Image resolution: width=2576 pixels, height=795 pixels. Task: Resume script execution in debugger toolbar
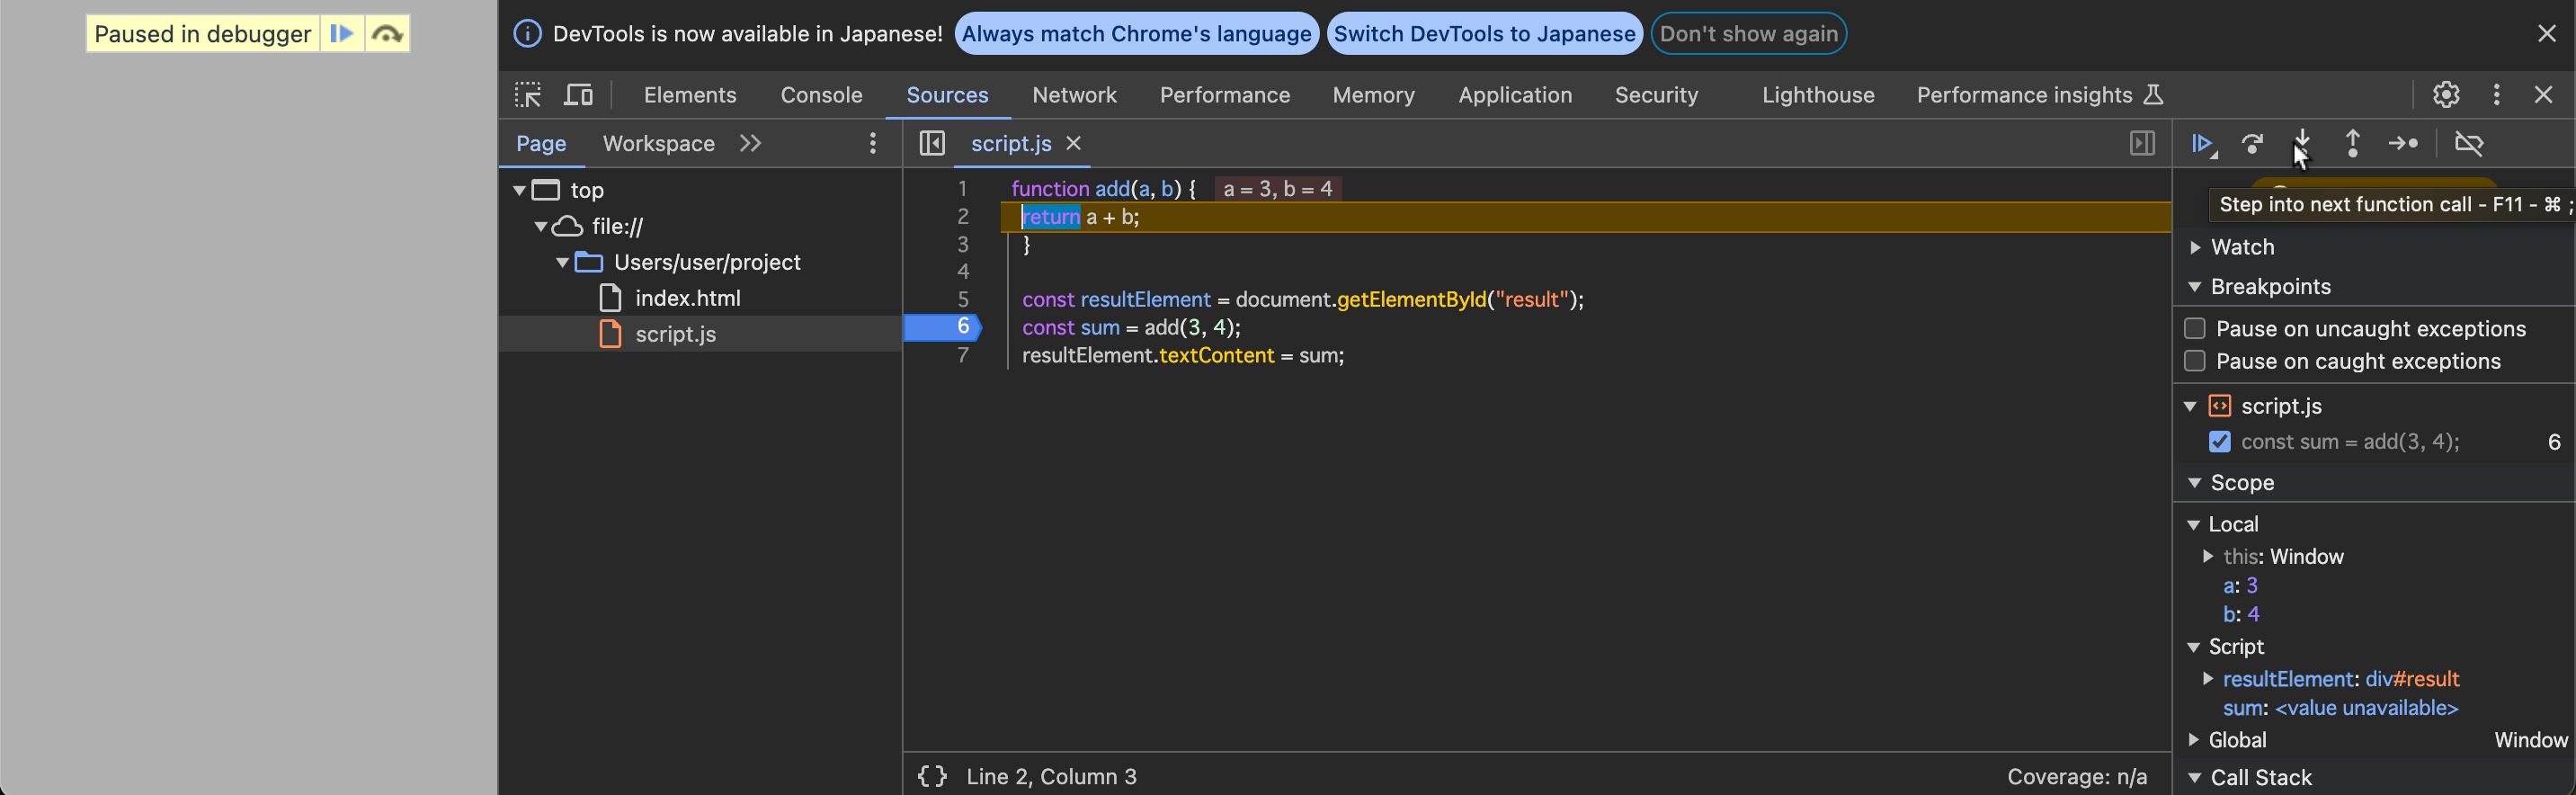click(x=2202, y=144)
